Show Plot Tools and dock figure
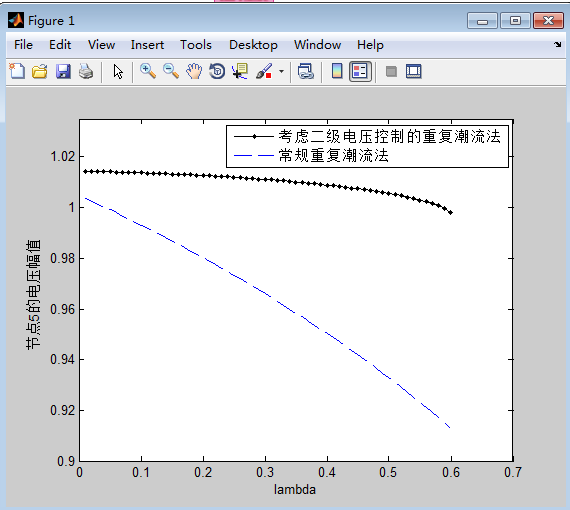The height and width of the screenshot is (510, 570). tap(414, 71)
